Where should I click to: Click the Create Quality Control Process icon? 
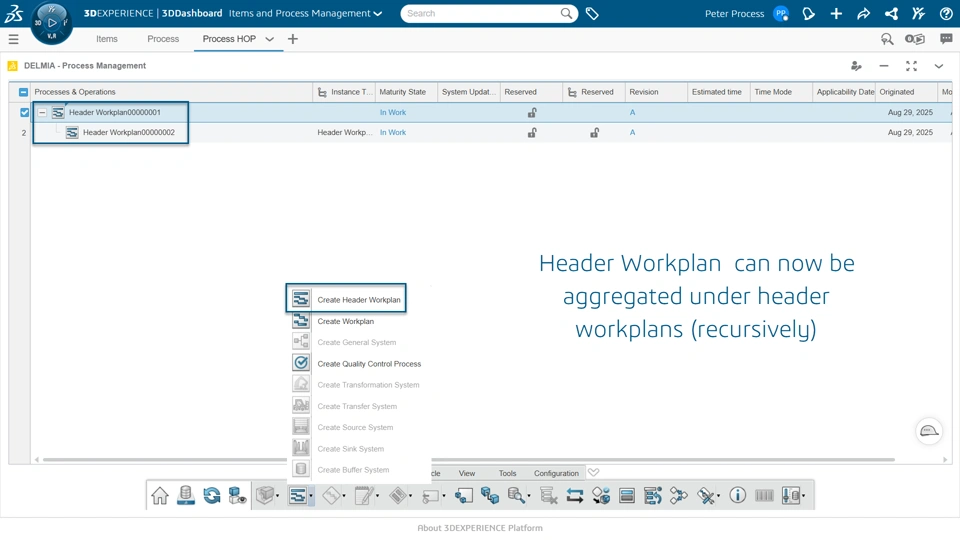pos(301,363)
